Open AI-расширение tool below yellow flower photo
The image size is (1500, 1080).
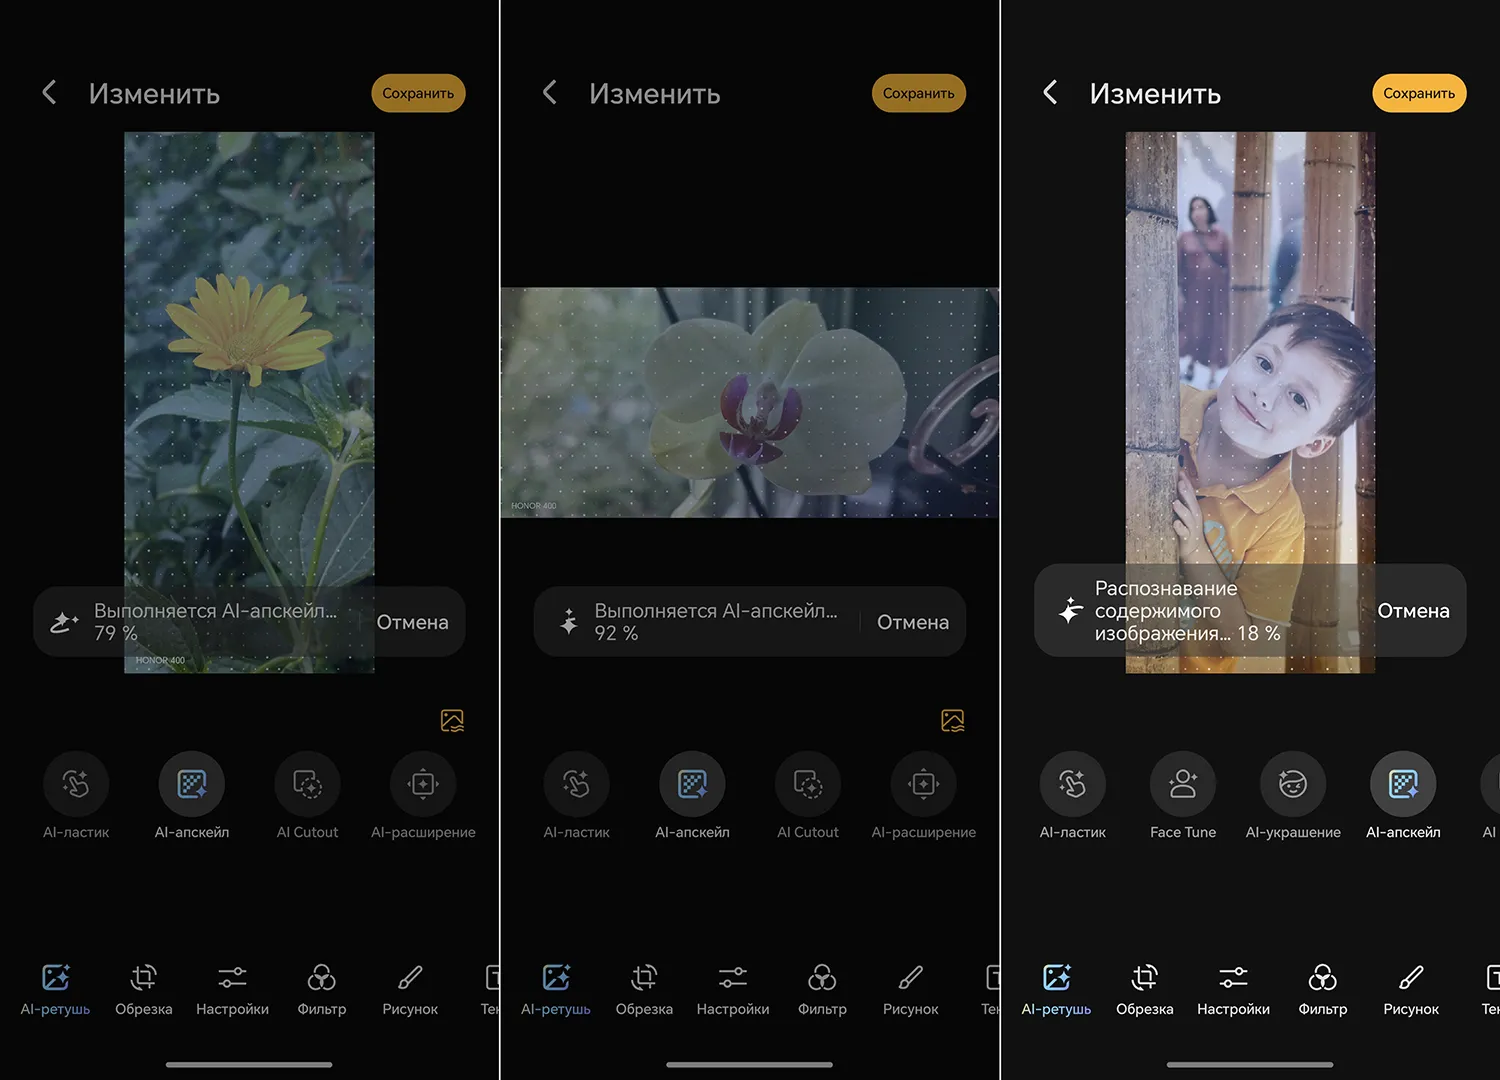click(x=423, y=784)
